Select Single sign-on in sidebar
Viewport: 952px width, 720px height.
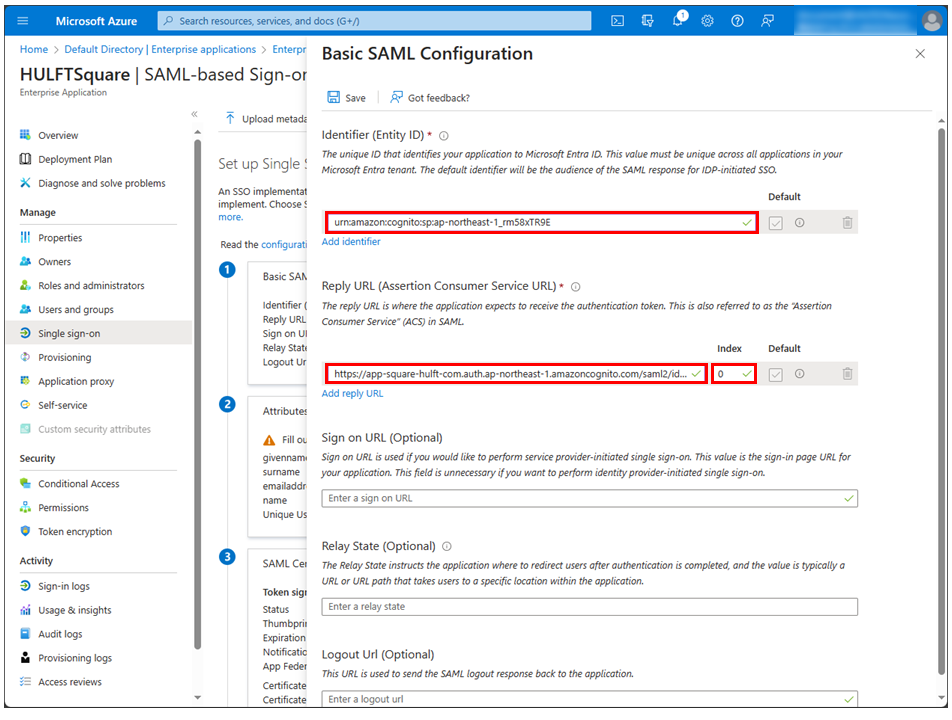click(x=99, y=333)
